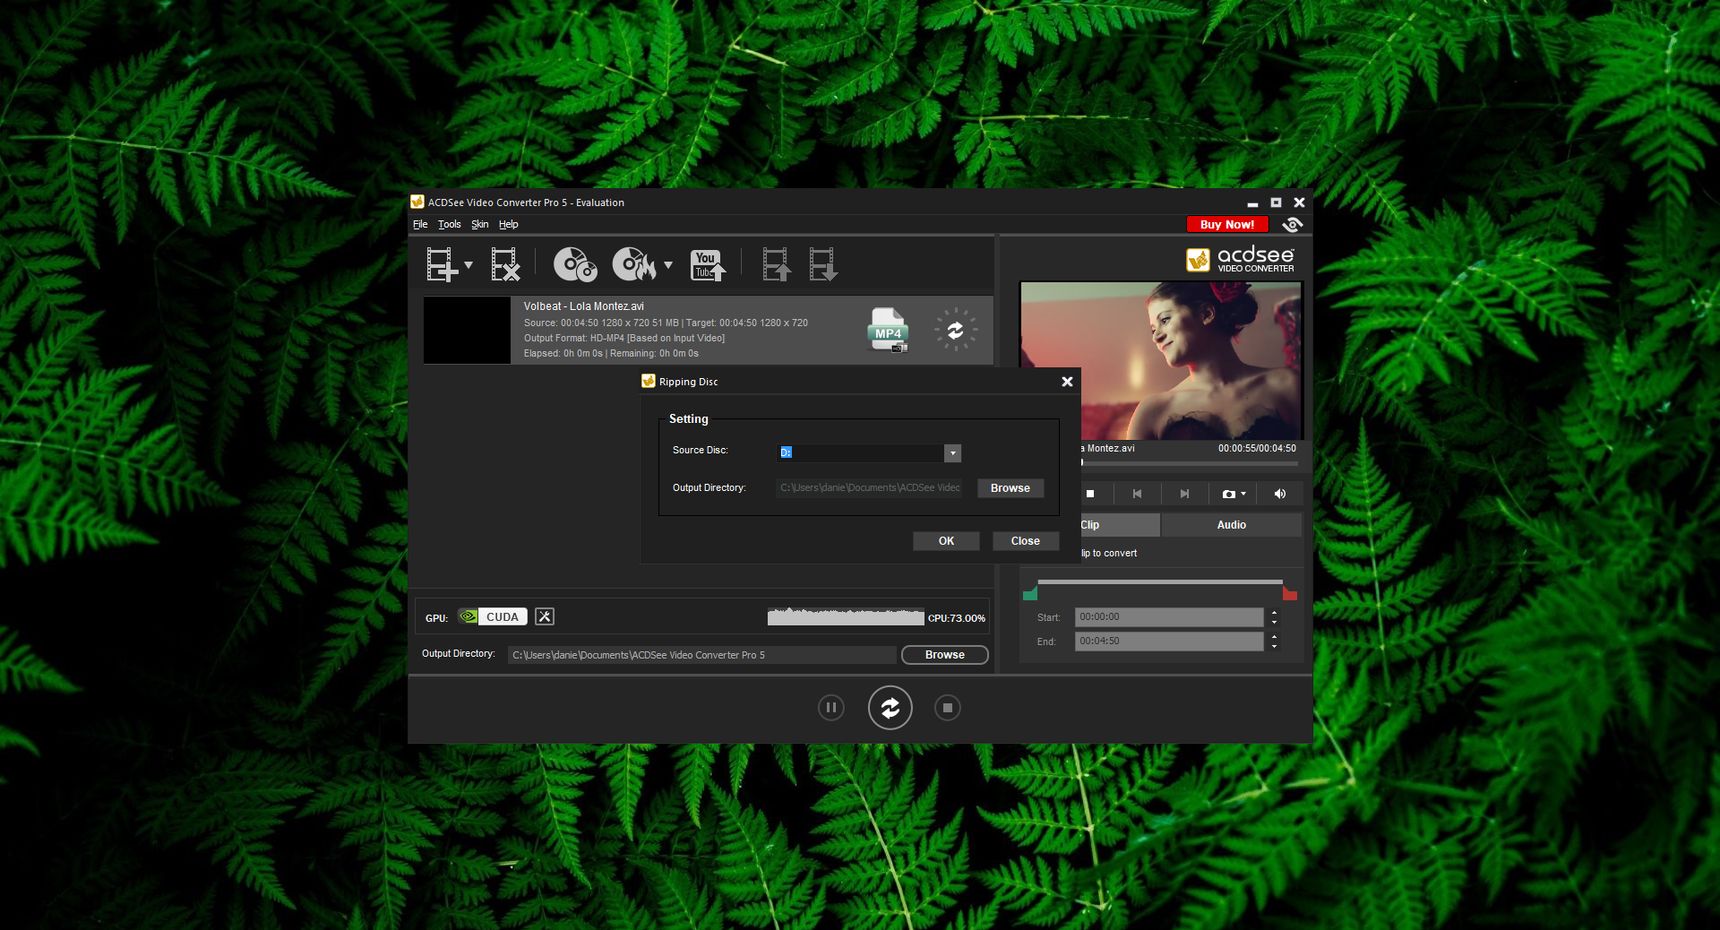The width and height of the screenshot is (1720, 930).
Task: Click the 'CPU:73.00%' reading
Action: tap(957, 618)
